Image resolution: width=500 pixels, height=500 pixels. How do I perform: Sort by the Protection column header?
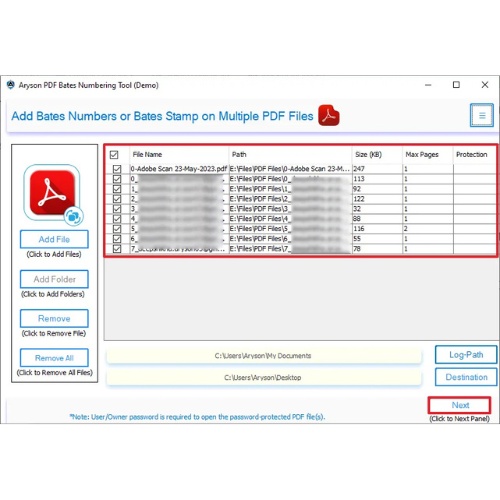click(474, 155)
